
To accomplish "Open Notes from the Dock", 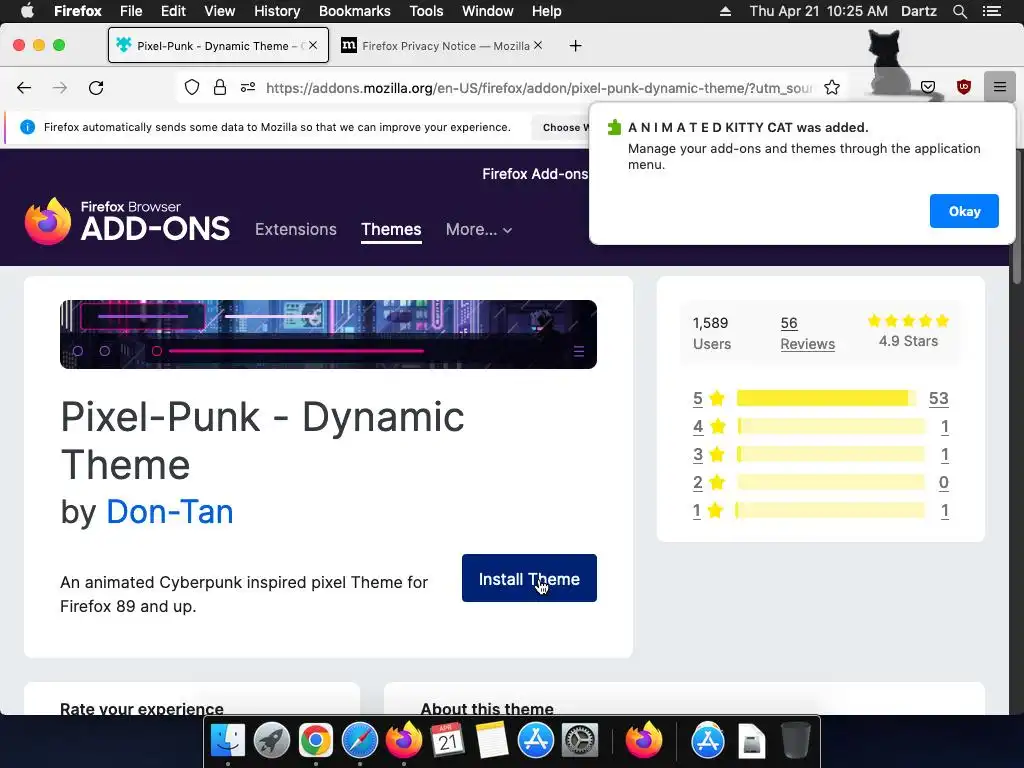I will pos(492,741).
